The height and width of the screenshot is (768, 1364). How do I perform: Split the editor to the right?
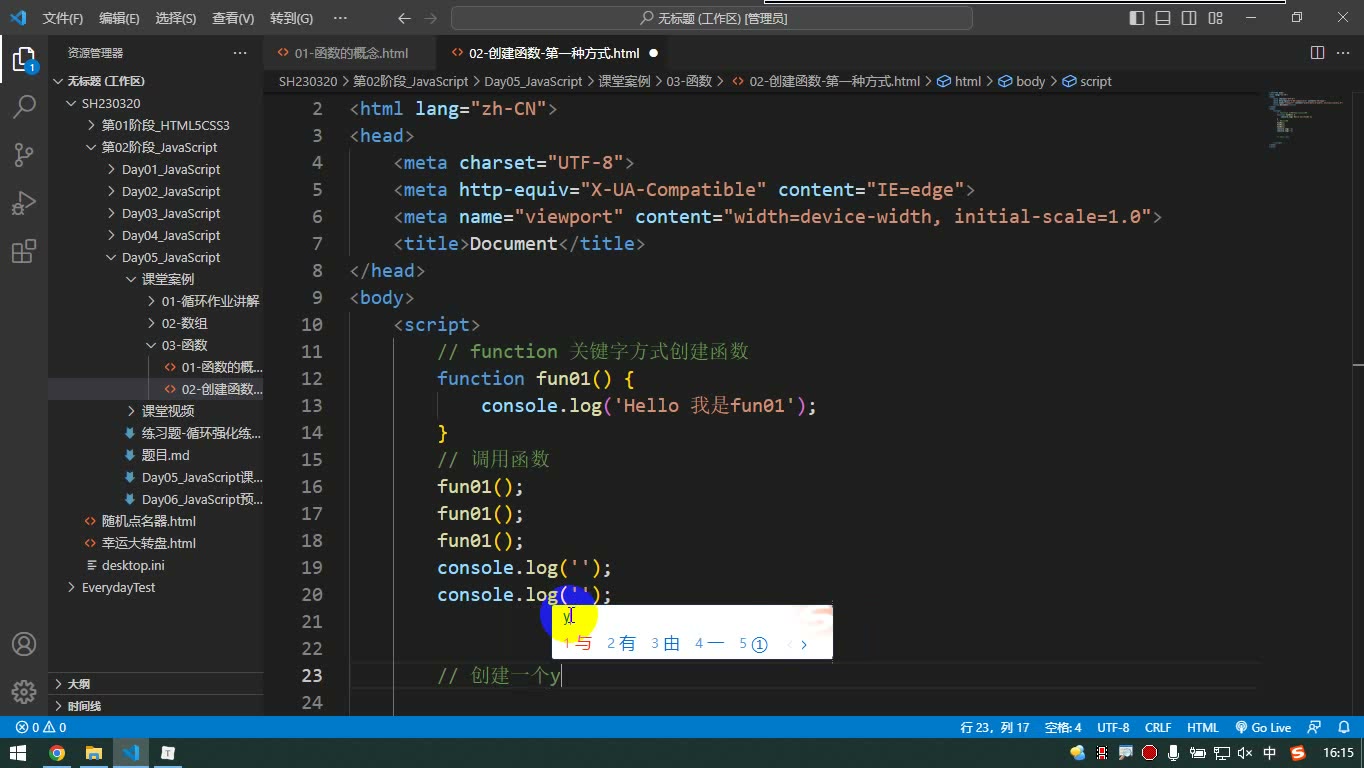point(1317,53)
